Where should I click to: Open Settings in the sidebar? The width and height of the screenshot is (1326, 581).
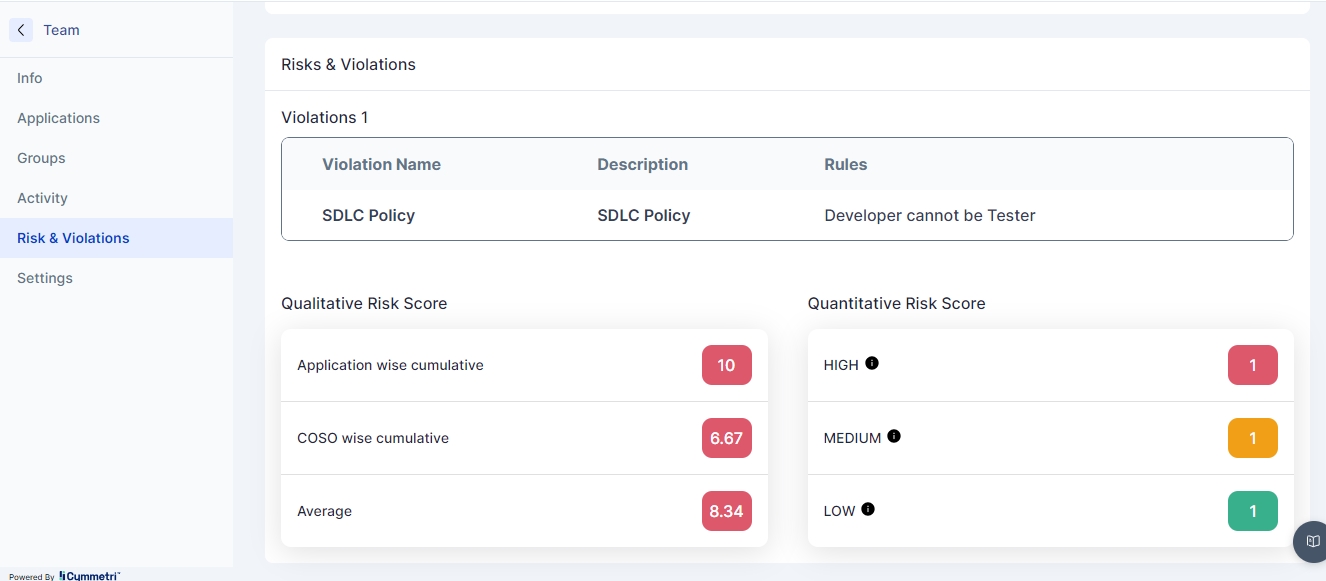[x=45, y=278]
